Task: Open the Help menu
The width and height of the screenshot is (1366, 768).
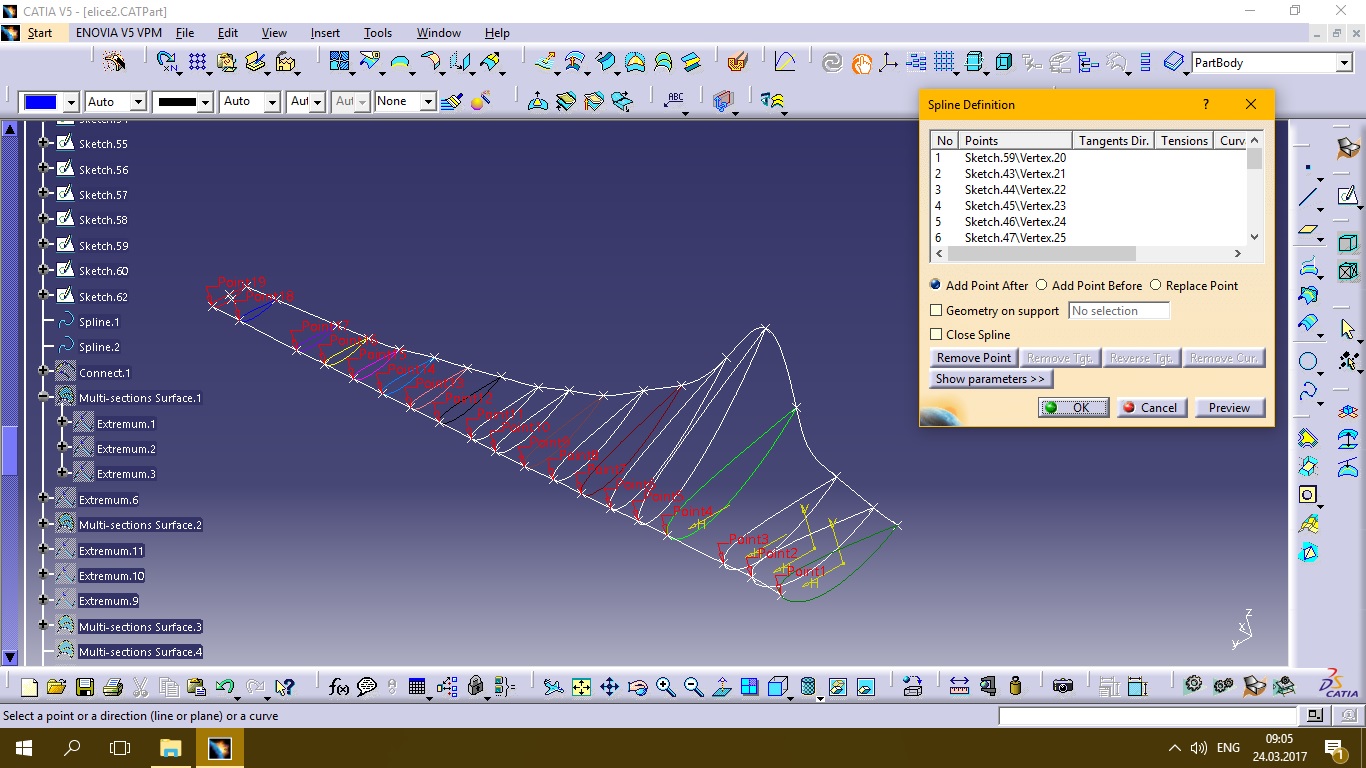Action: 497,33
